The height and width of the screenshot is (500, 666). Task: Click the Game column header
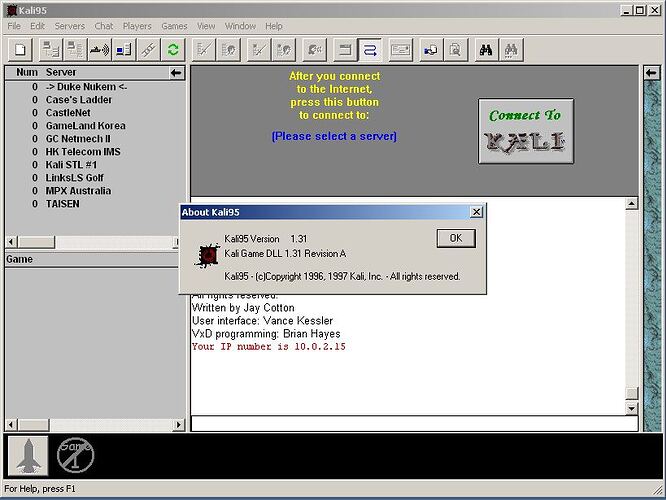pos(92,259)
